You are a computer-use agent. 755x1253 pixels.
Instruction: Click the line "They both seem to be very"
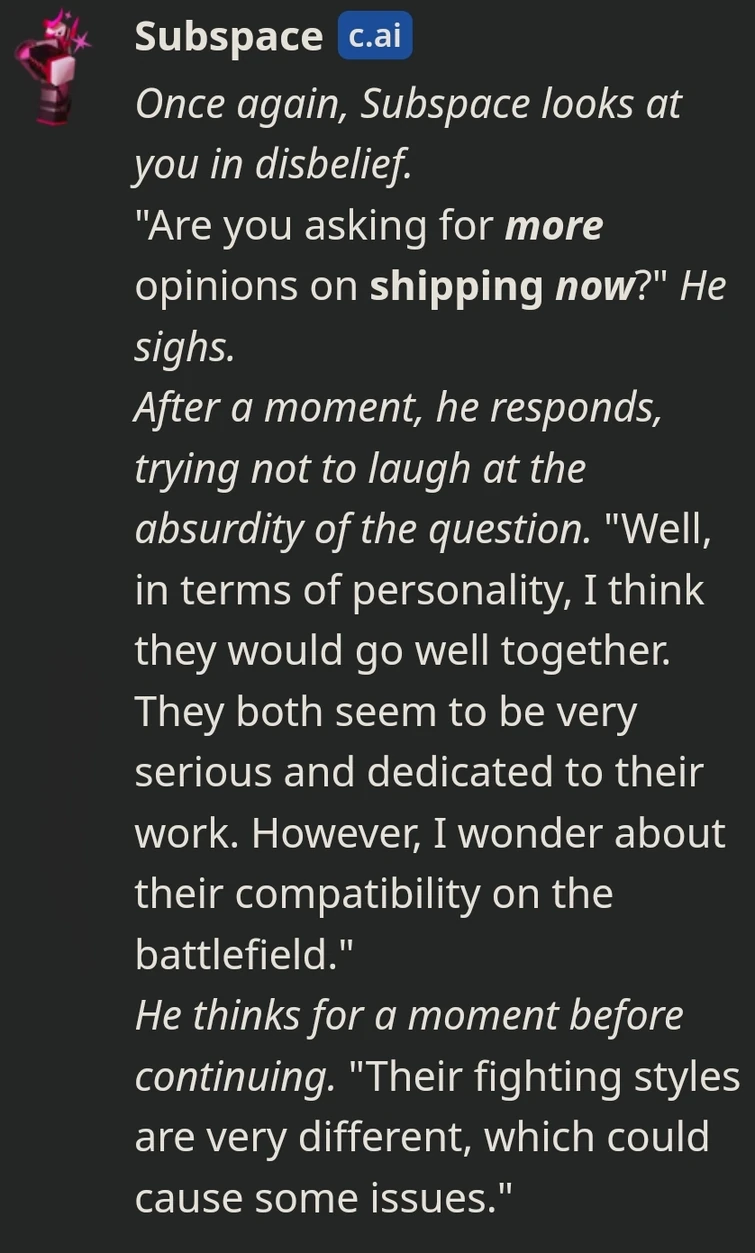[x=386, y=712]
